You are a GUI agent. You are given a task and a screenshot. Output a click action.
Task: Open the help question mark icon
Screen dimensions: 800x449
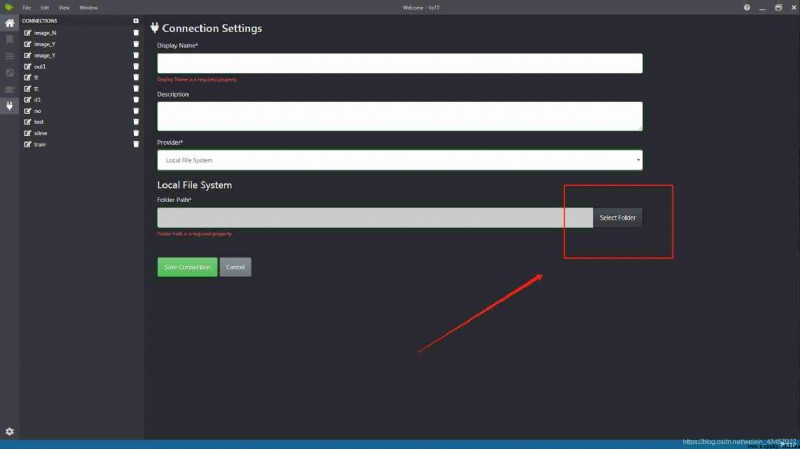pos(746,8)
